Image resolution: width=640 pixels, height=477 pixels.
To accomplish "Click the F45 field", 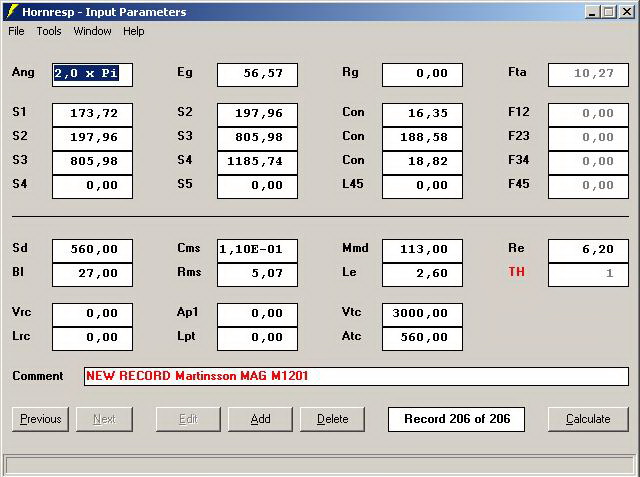I will click(588, 187).
